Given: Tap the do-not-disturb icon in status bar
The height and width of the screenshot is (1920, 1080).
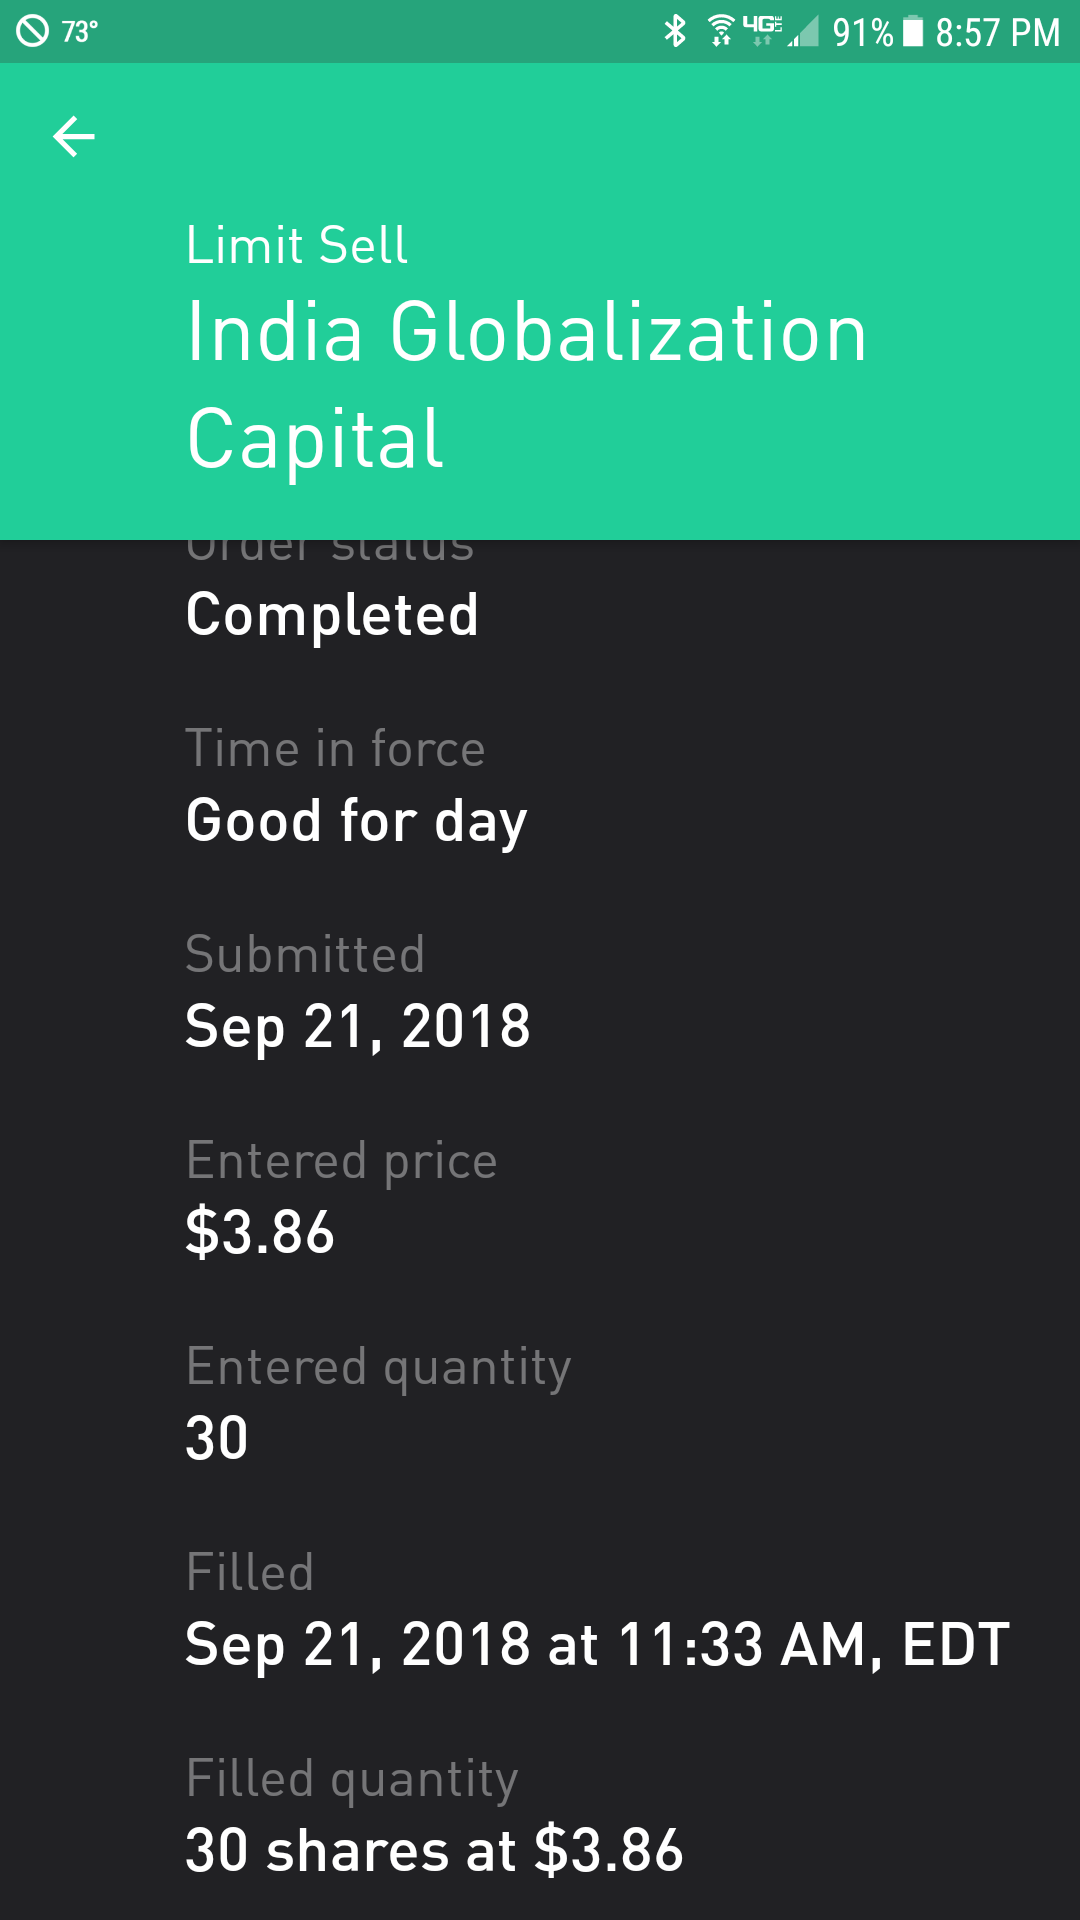Looking at the screenshot, I should [32, 31].
